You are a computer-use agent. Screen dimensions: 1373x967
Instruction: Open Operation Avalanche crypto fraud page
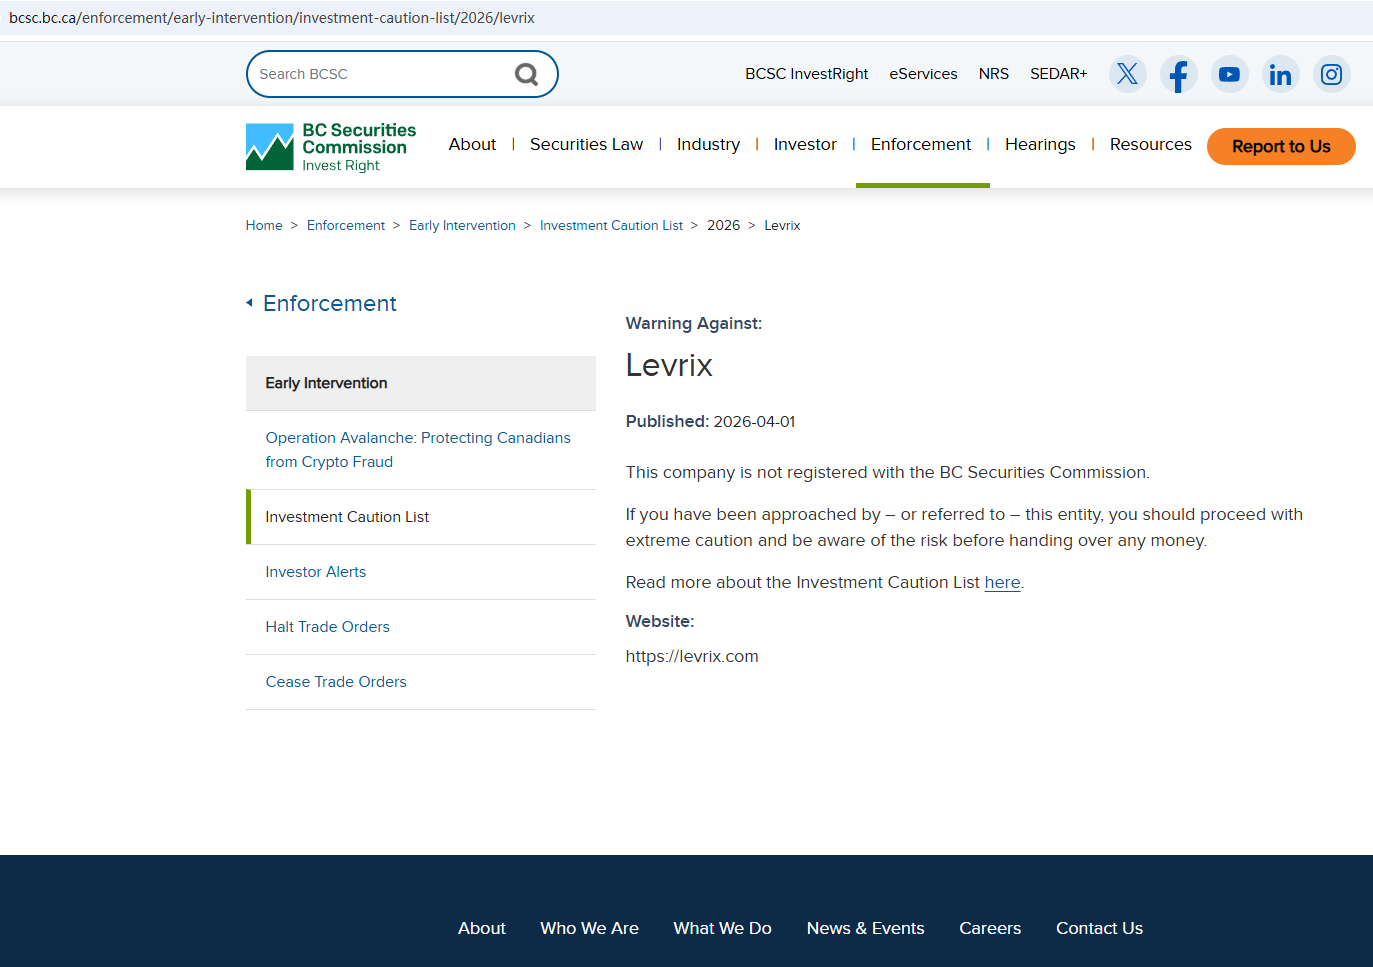[x=418, y=450]
